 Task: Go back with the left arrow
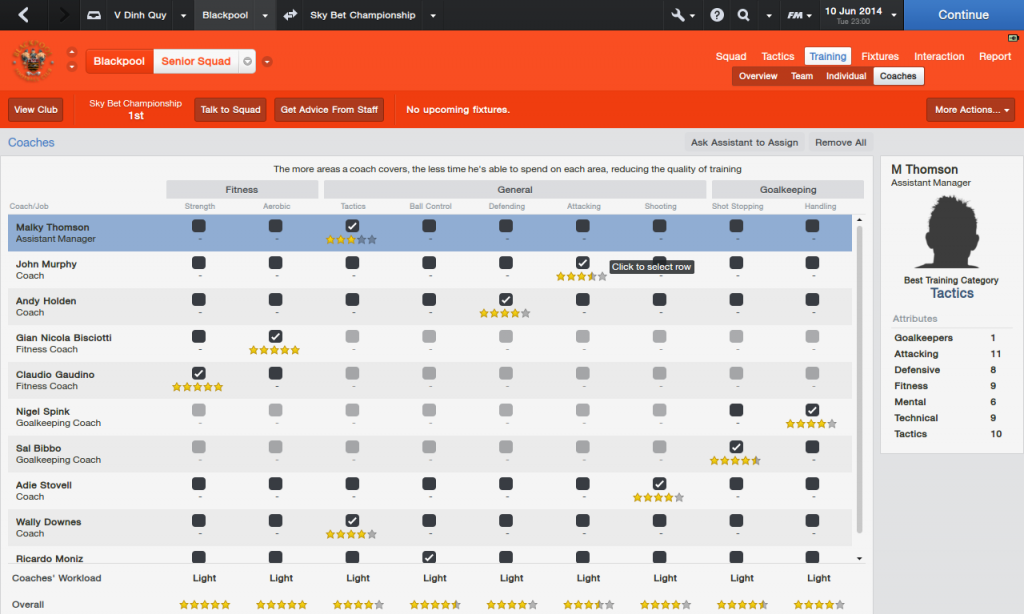coord(24,14)
